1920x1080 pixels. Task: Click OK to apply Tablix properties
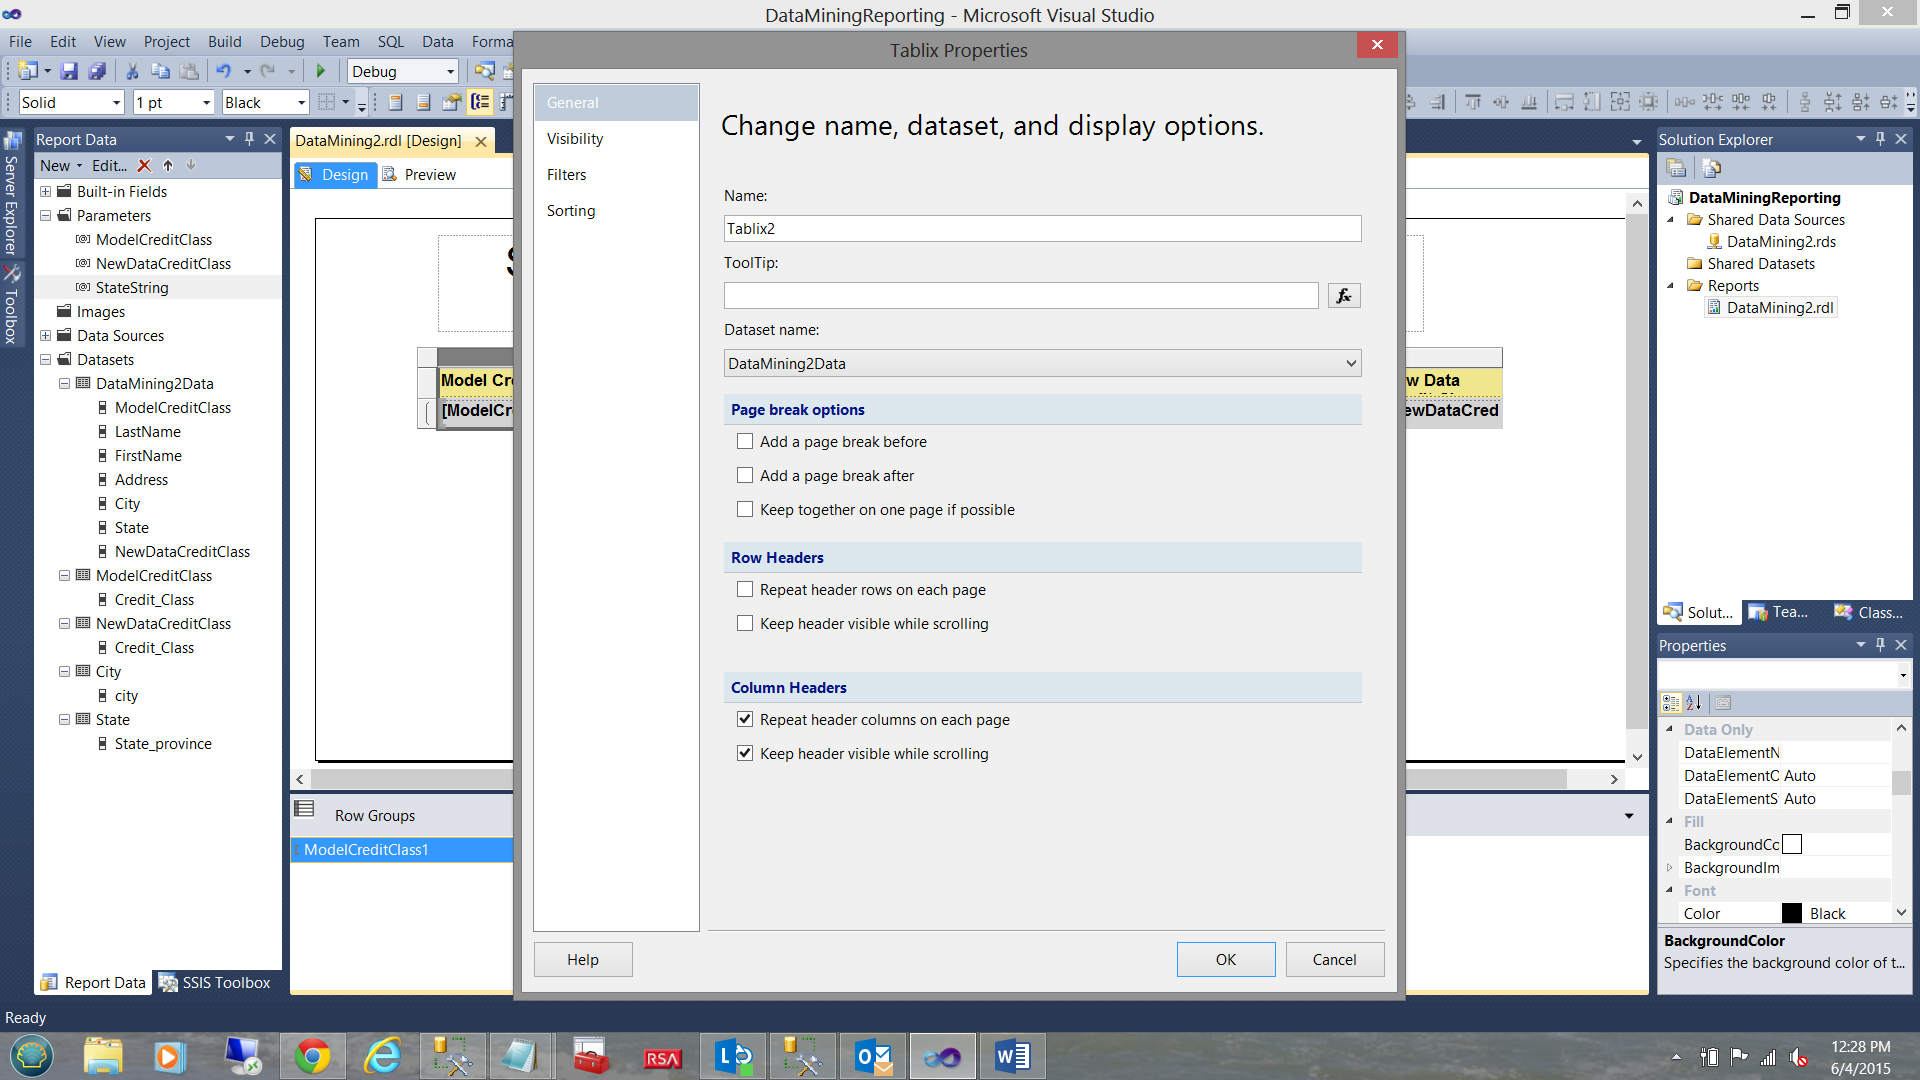click(x=1225, y=960)
